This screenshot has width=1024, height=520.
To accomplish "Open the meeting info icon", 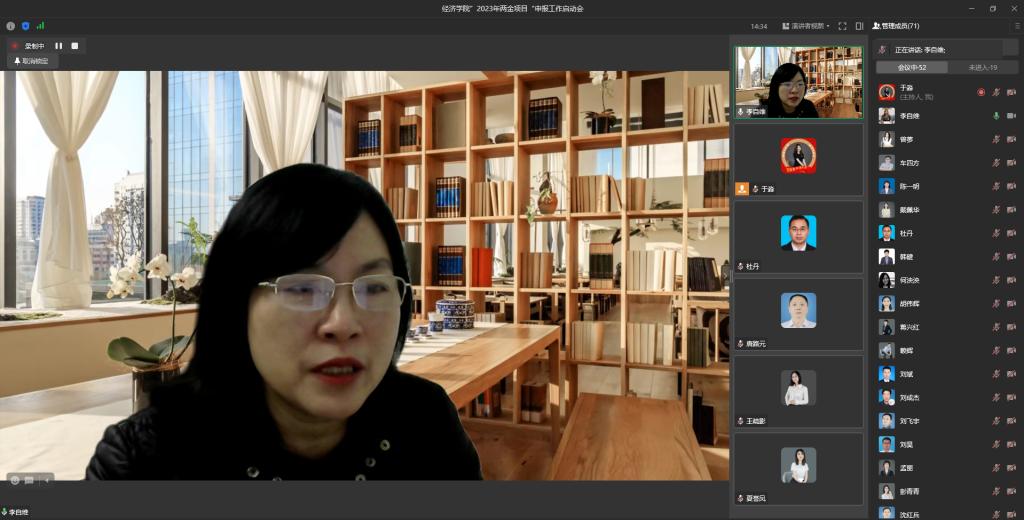I will click(x=11, y=26).
